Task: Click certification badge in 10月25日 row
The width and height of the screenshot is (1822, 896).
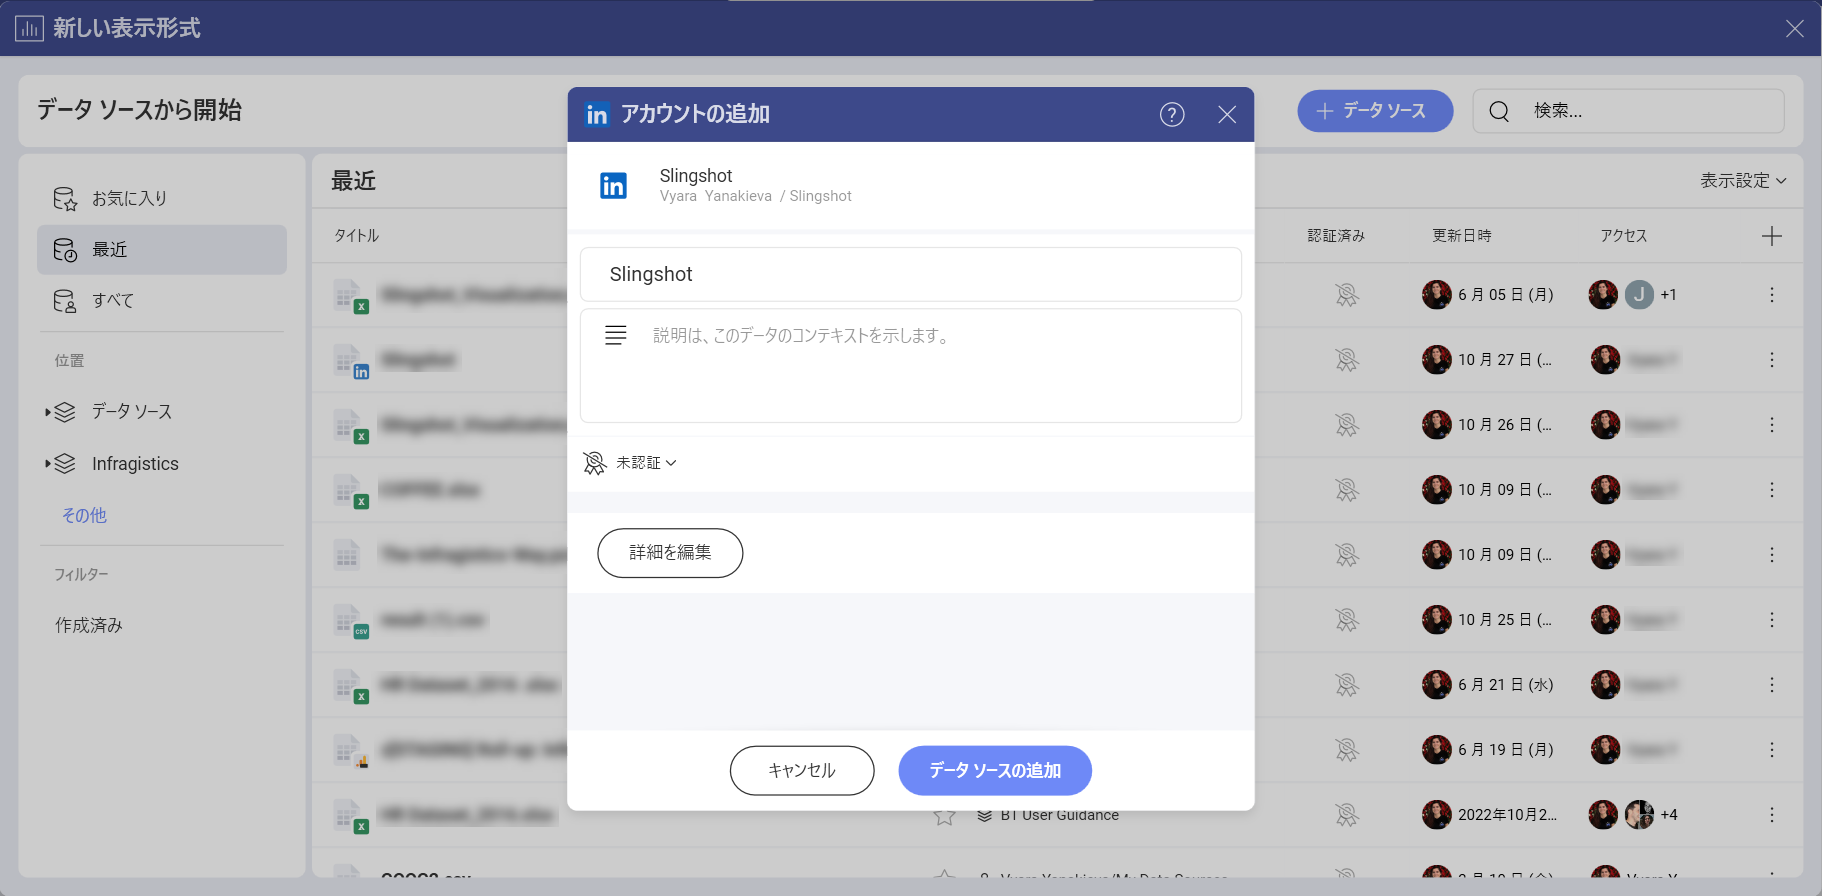Action: [x=1347, y=620]
